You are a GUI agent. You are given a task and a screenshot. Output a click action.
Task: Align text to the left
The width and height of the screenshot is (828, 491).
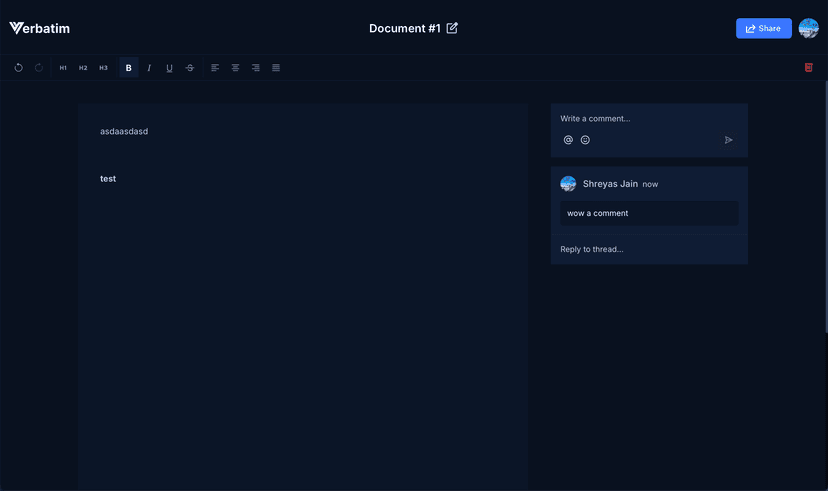pos(215,68)
